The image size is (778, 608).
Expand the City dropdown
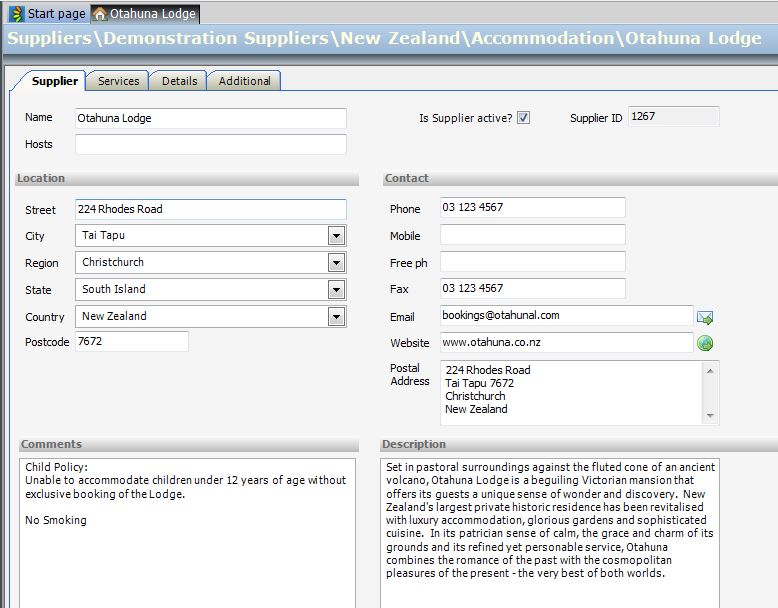pyautogui.click(x=337, y=236)
